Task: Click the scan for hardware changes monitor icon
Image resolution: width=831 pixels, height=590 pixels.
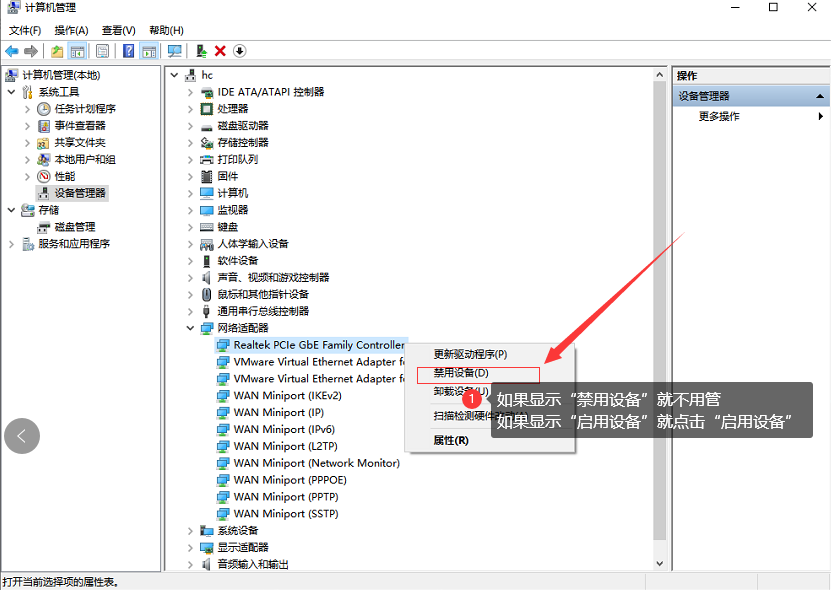Action: 175,51
